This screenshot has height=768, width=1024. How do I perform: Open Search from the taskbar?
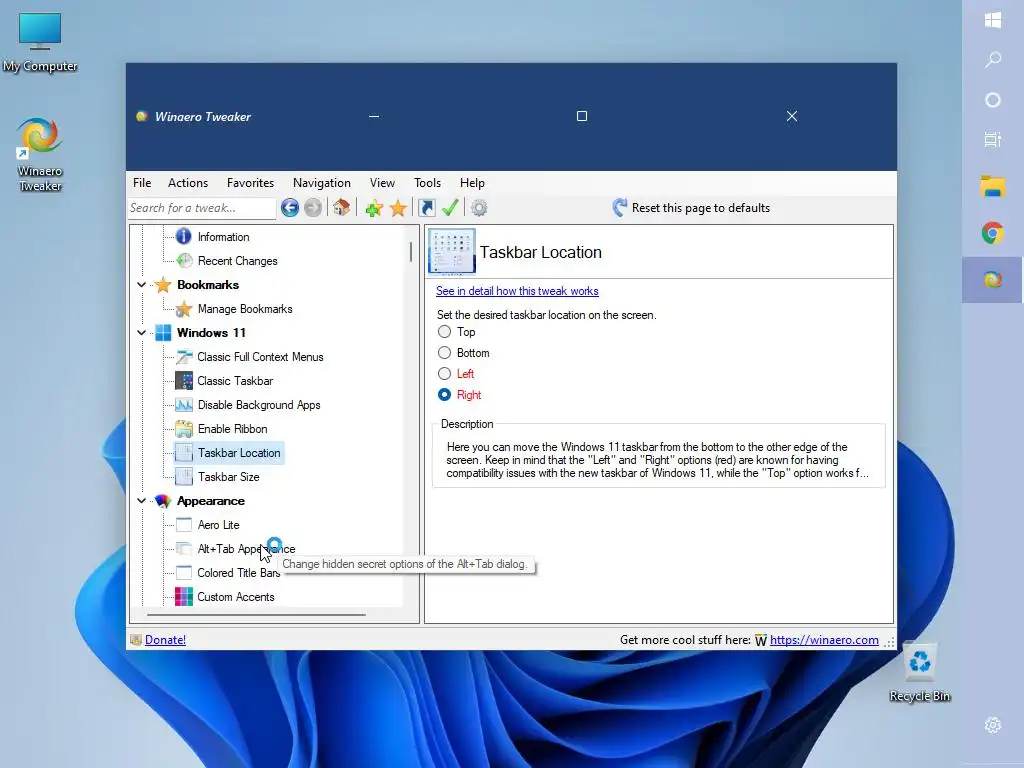993,60
